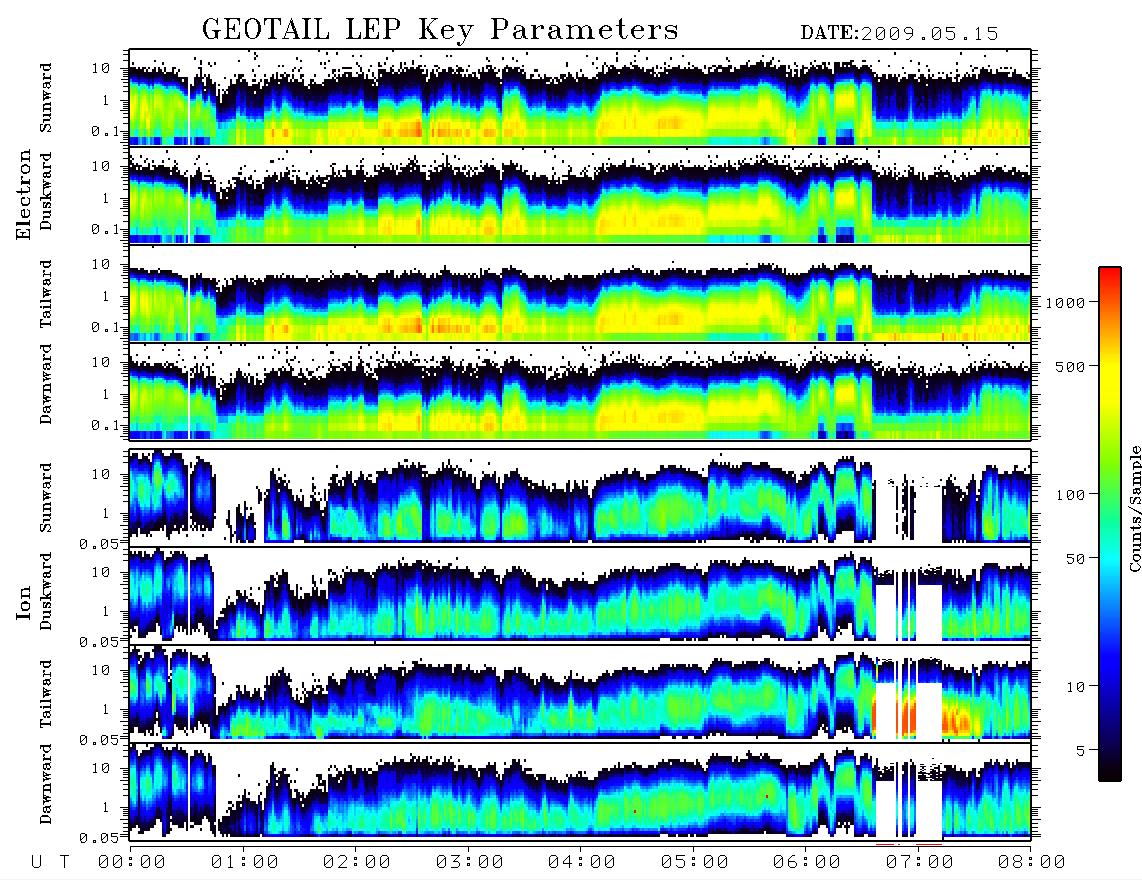Click inside the Ion Tailward spectrogram panel
This screenshot has height=880, width=1142.
(580, 692)
